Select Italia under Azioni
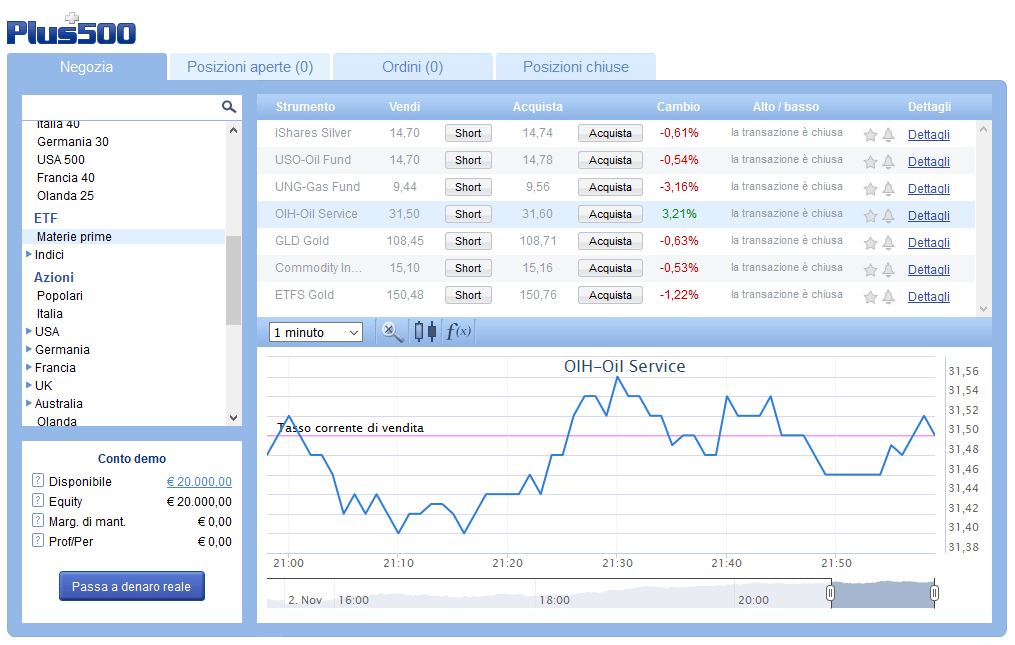 pos(50,313)
